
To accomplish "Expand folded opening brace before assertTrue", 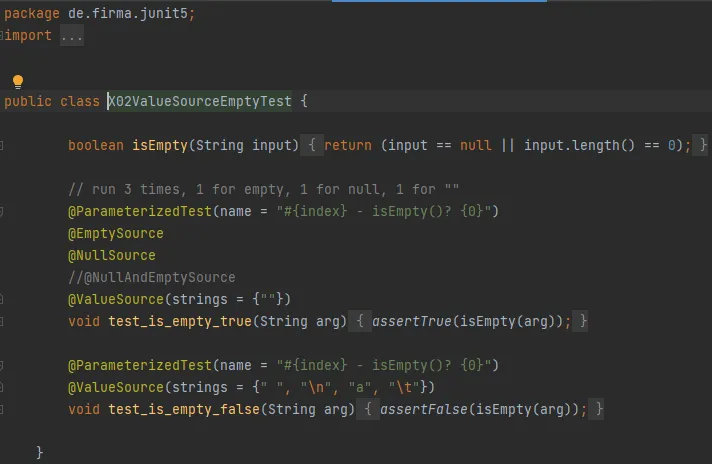I will (360, 321).
